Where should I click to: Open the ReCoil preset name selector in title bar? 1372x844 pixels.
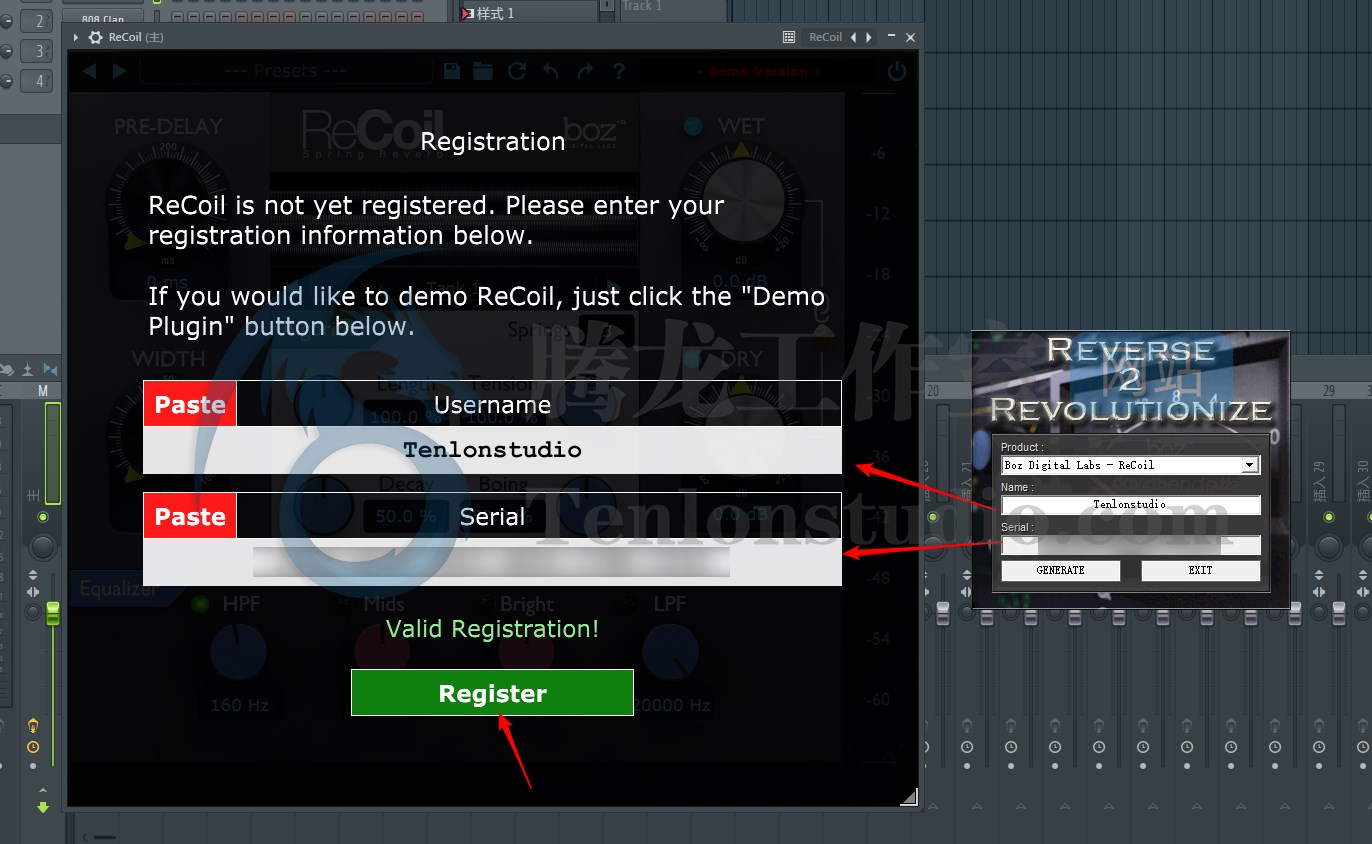825,37
